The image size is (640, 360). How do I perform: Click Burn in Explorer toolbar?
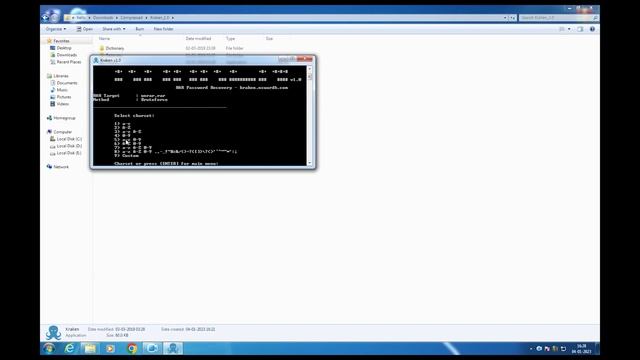[x=140, y=29]
